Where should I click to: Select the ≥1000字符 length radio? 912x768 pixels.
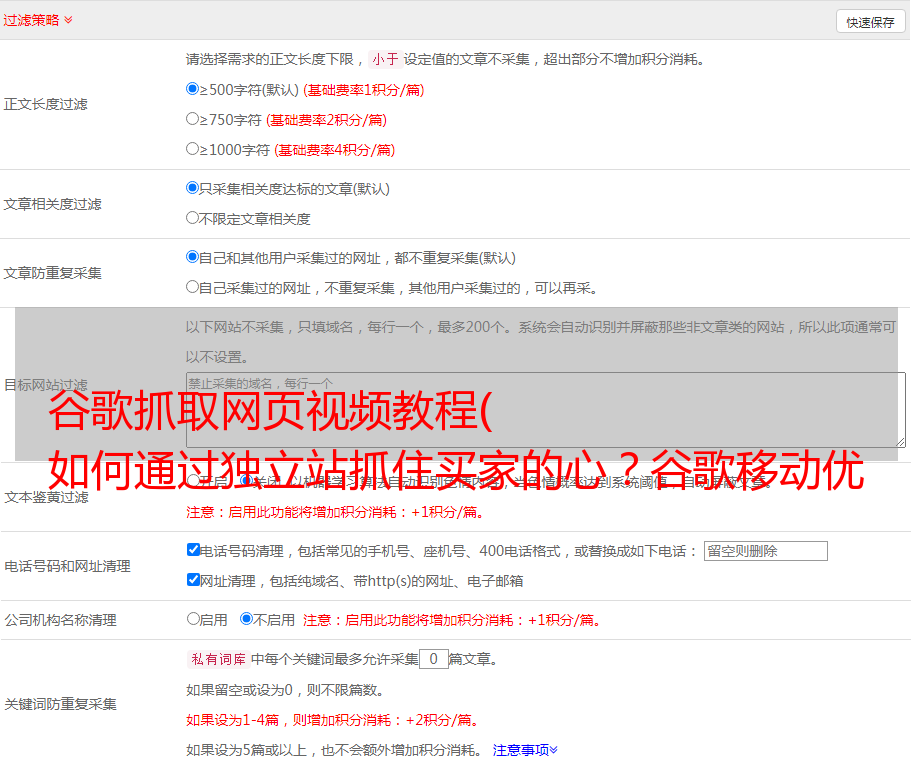pyautogui.click(x=193, y=149)
